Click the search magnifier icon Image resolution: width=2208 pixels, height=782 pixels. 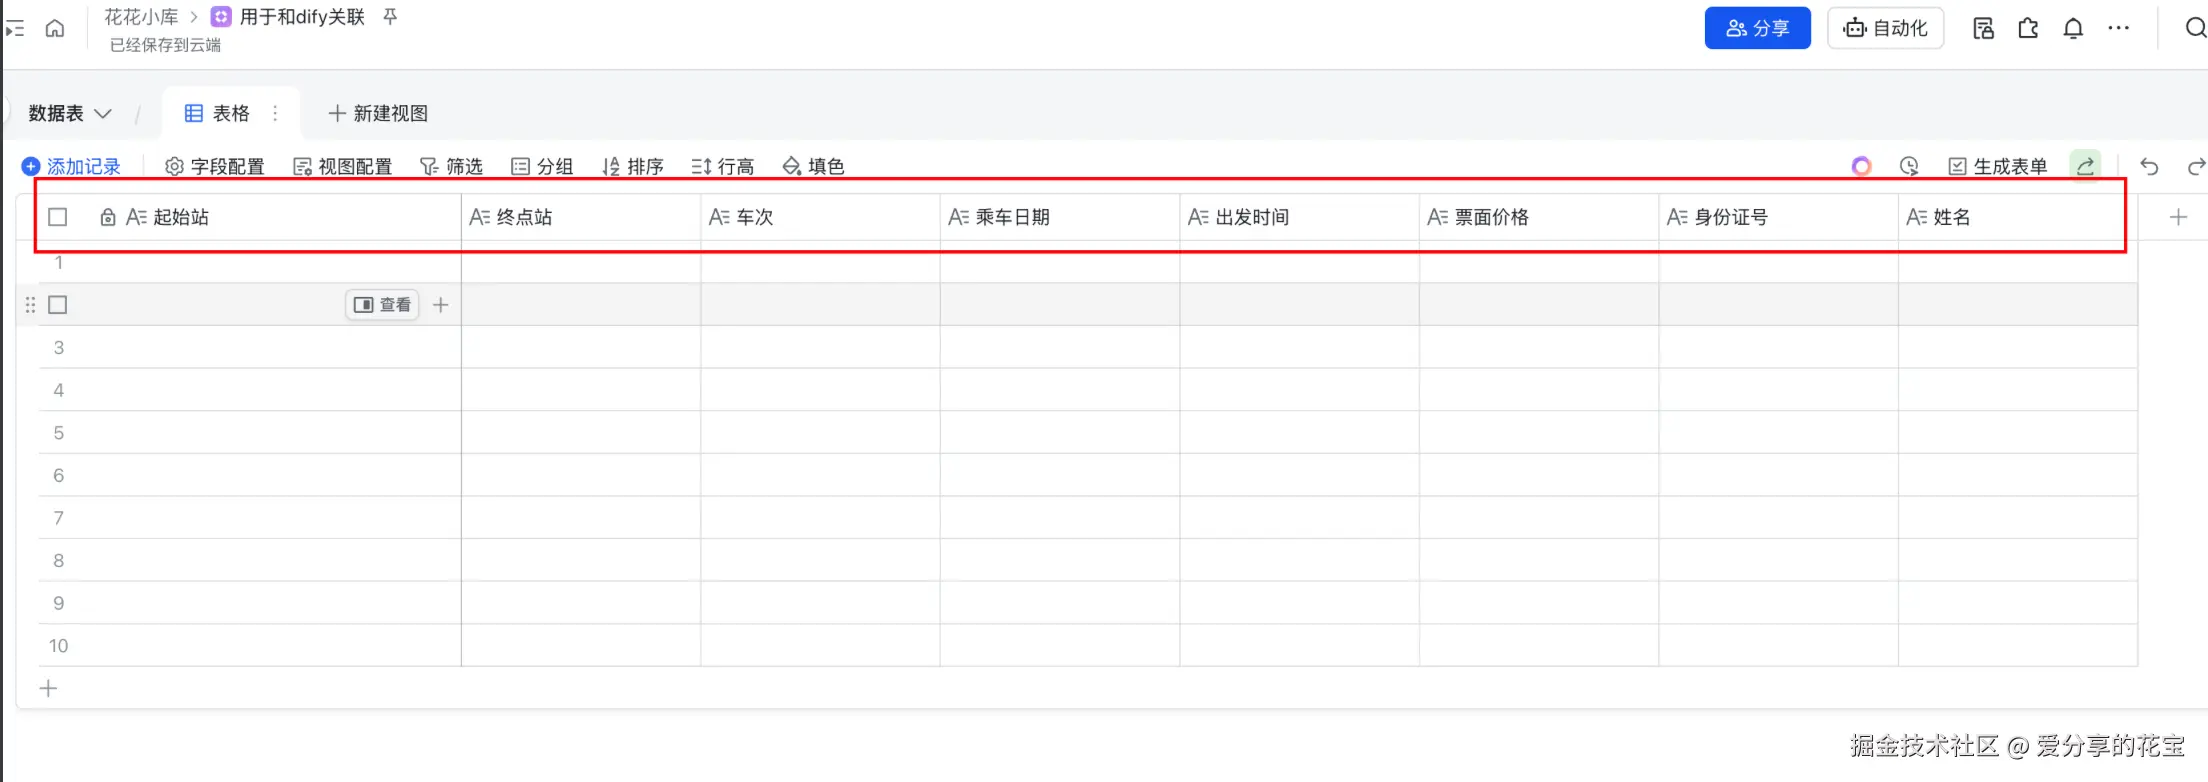(x=2195, y=28)
